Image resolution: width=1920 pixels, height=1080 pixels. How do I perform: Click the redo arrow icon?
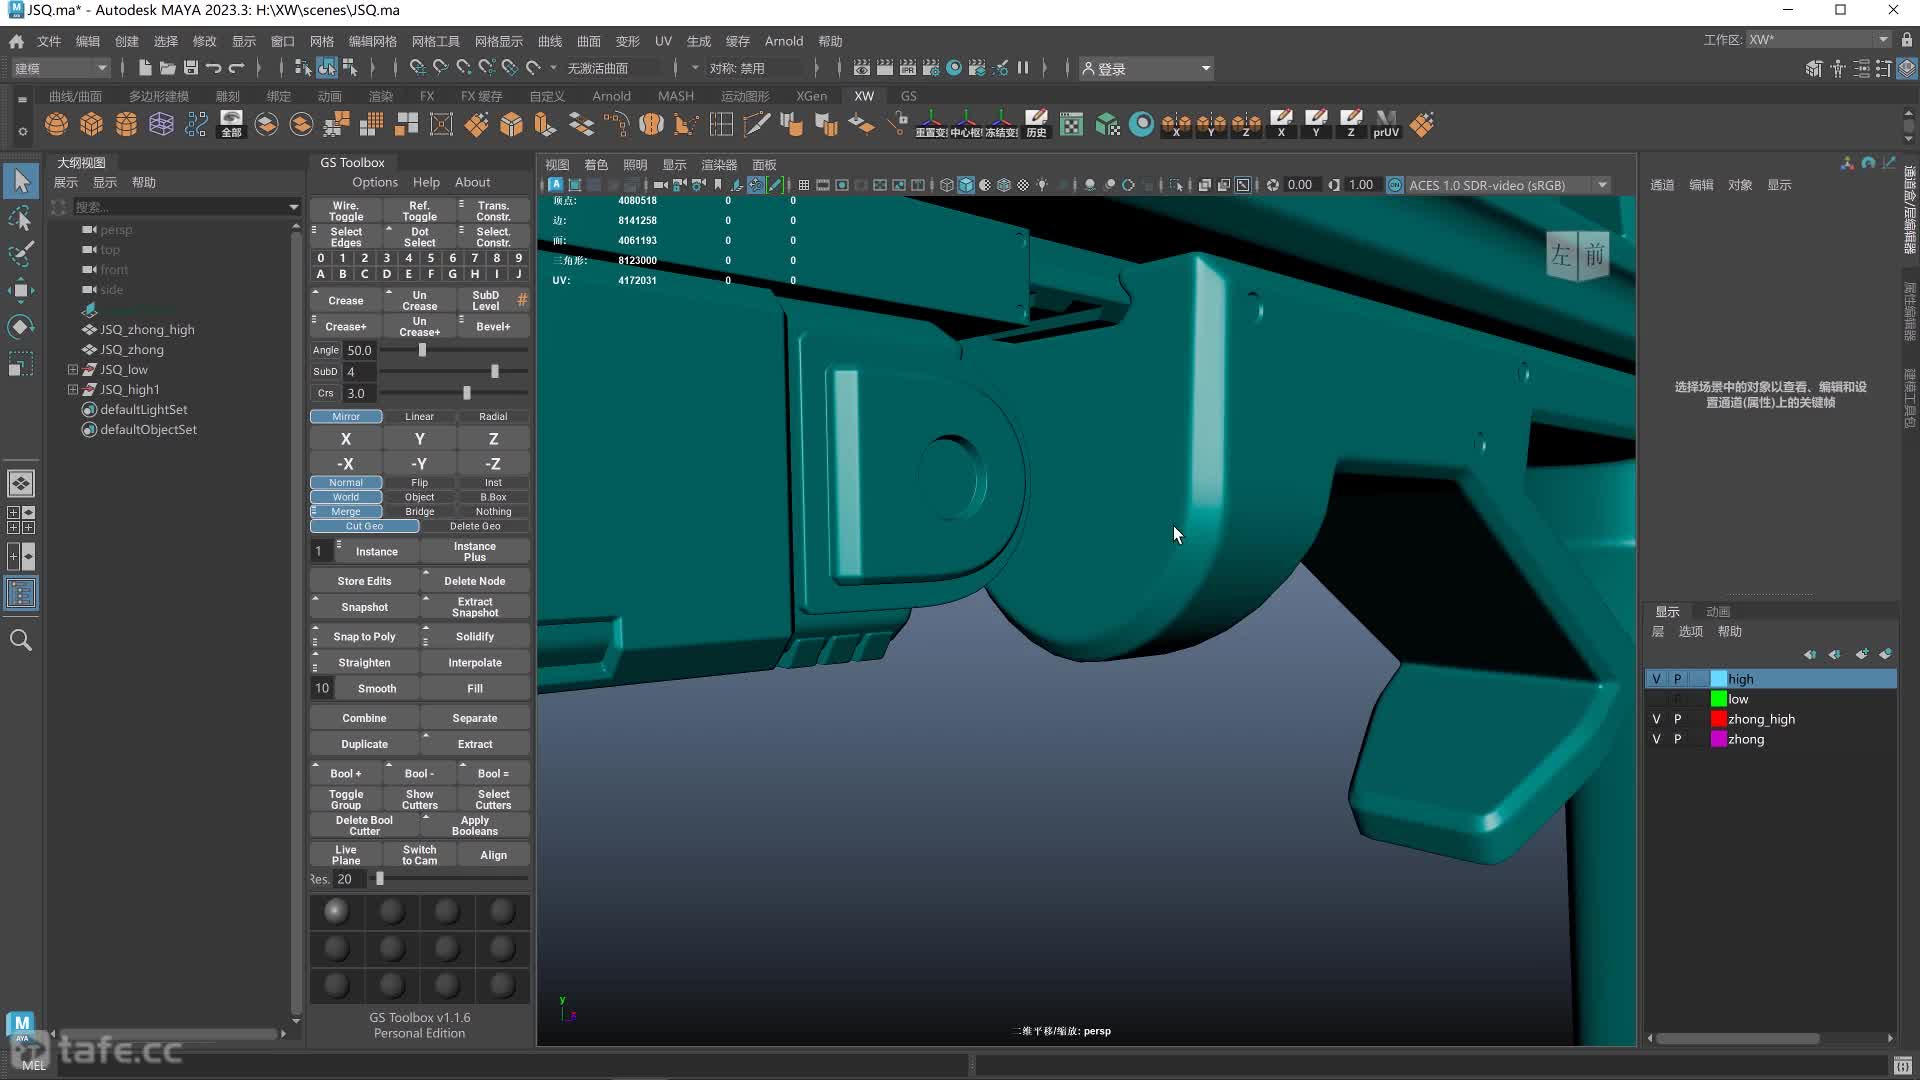click(237, 68)
